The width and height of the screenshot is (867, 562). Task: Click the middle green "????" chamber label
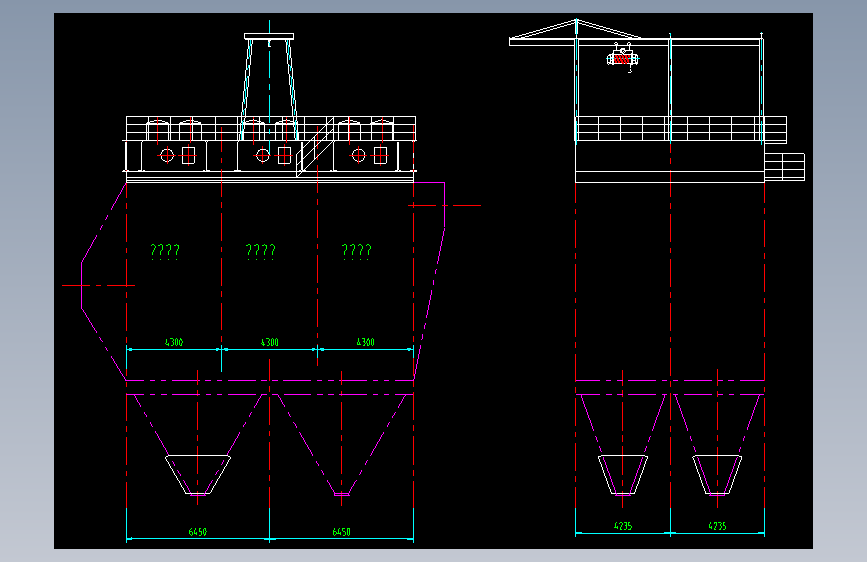click(260, 252)
